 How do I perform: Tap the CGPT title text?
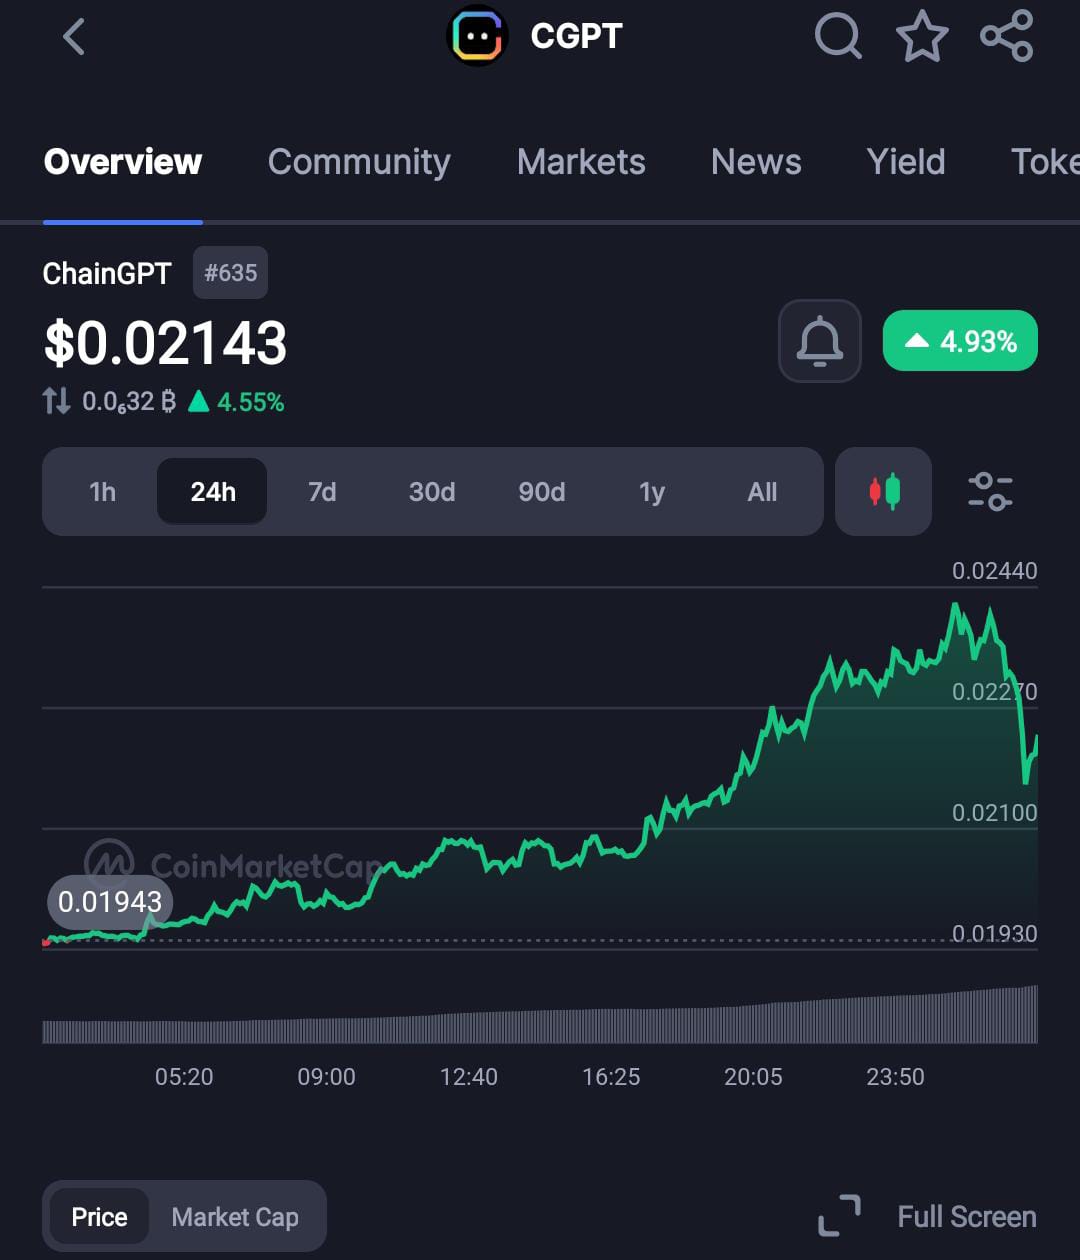[576, 37]
